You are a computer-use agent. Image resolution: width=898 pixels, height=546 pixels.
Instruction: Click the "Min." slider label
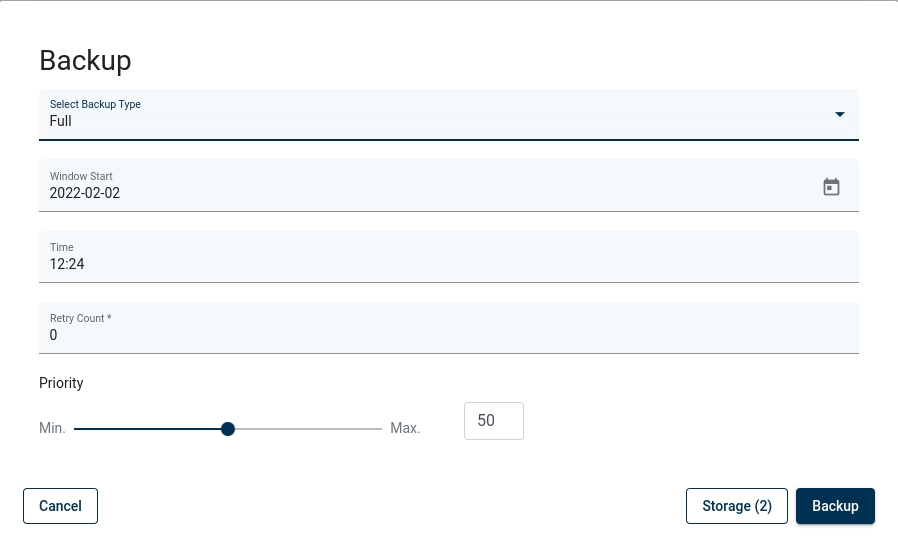tap(52, 428)
